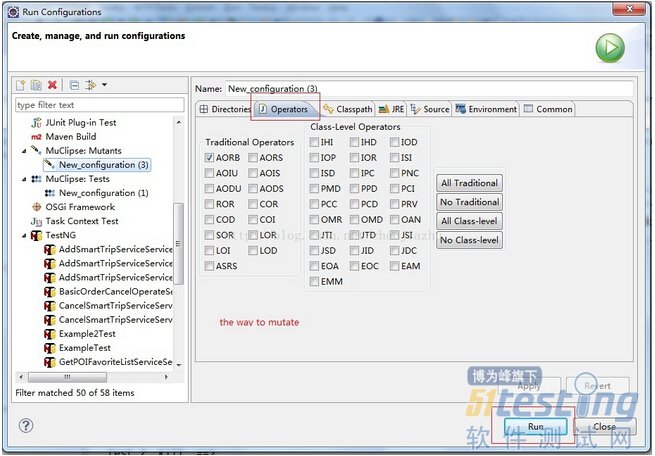The height and width of the screenshot is (456, 655).
Task: Click the Run button
Action: pyautogui.click(x=536, y=427)
